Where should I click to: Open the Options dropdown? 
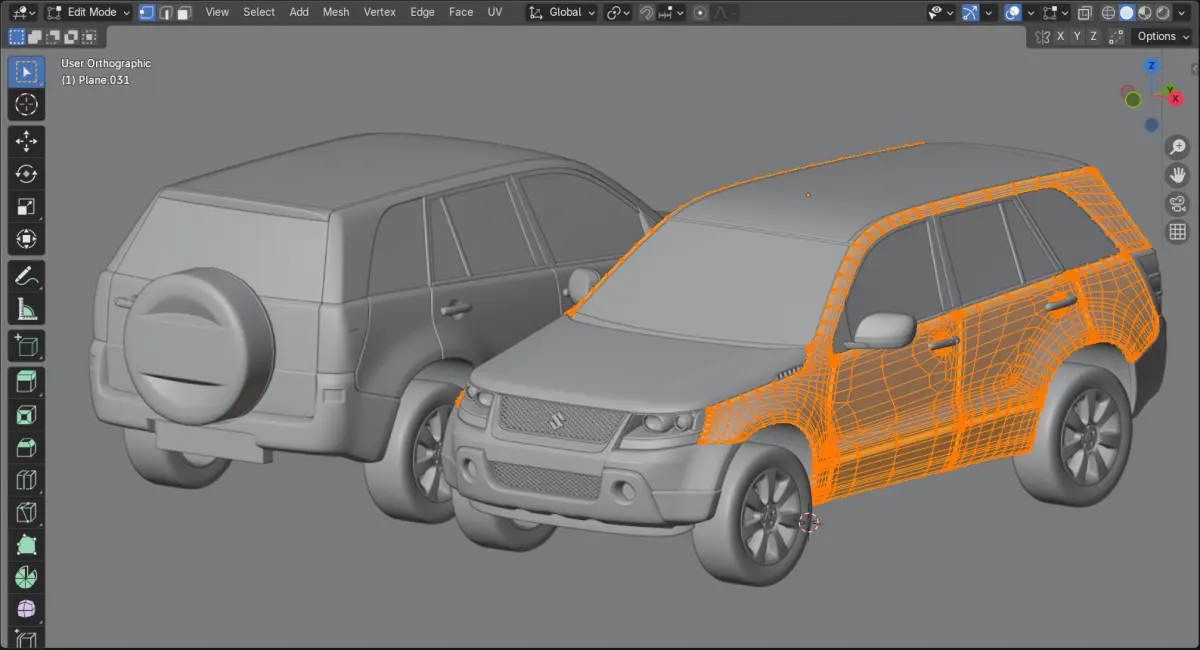pyautogui.click(x=1163, y=36)
